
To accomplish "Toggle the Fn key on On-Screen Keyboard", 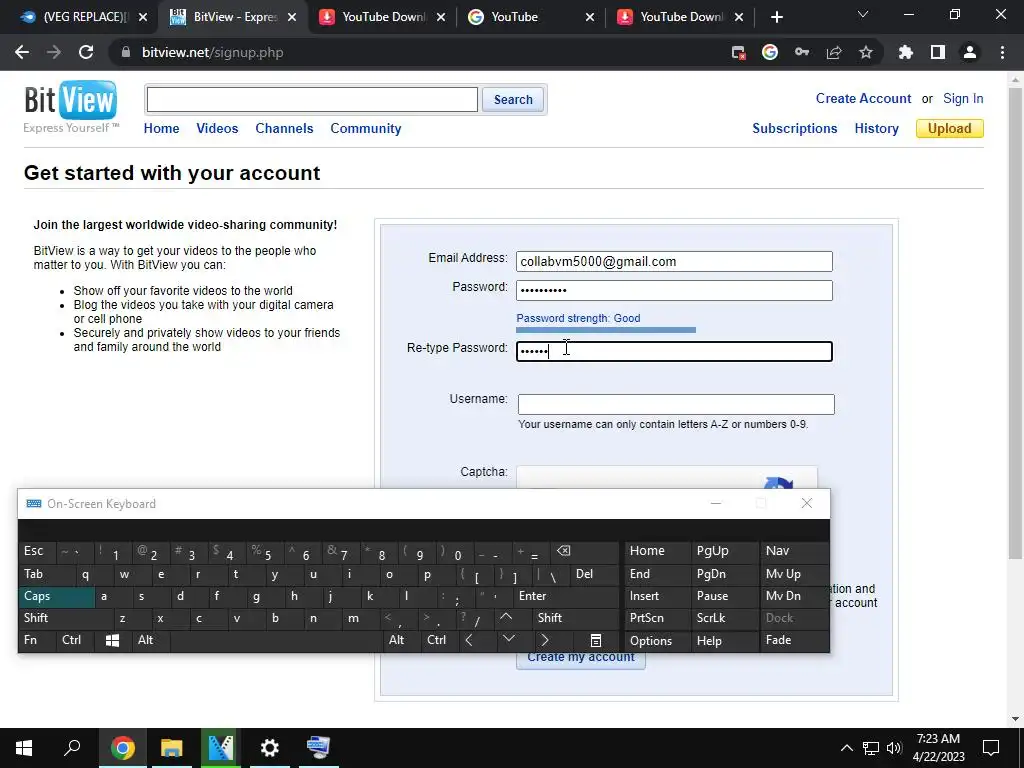I will 37,641.
